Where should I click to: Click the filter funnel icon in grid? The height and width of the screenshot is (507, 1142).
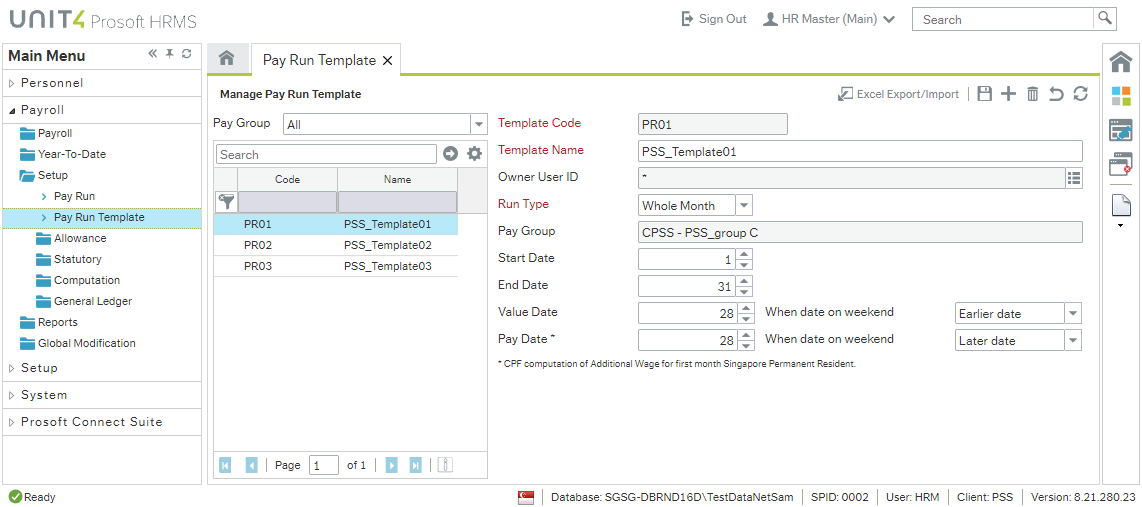pos(227,202)
